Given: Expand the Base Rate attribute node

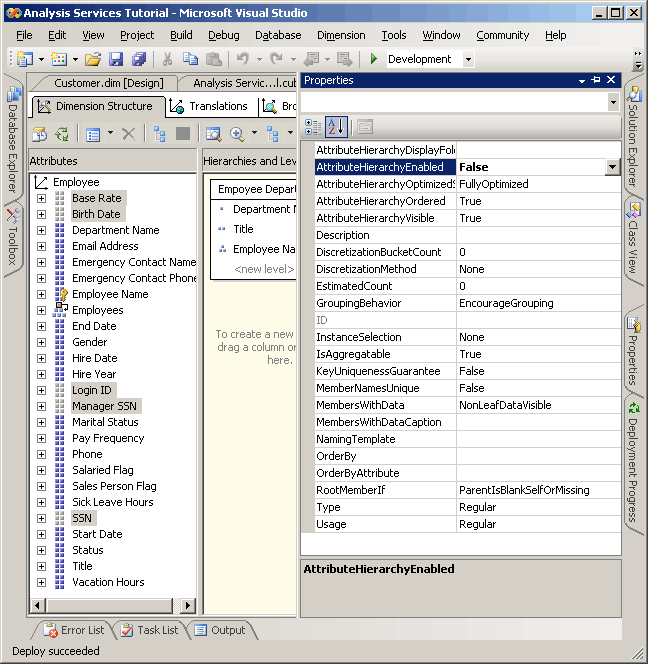Looking at the screenshot, I should coord(41,198).
